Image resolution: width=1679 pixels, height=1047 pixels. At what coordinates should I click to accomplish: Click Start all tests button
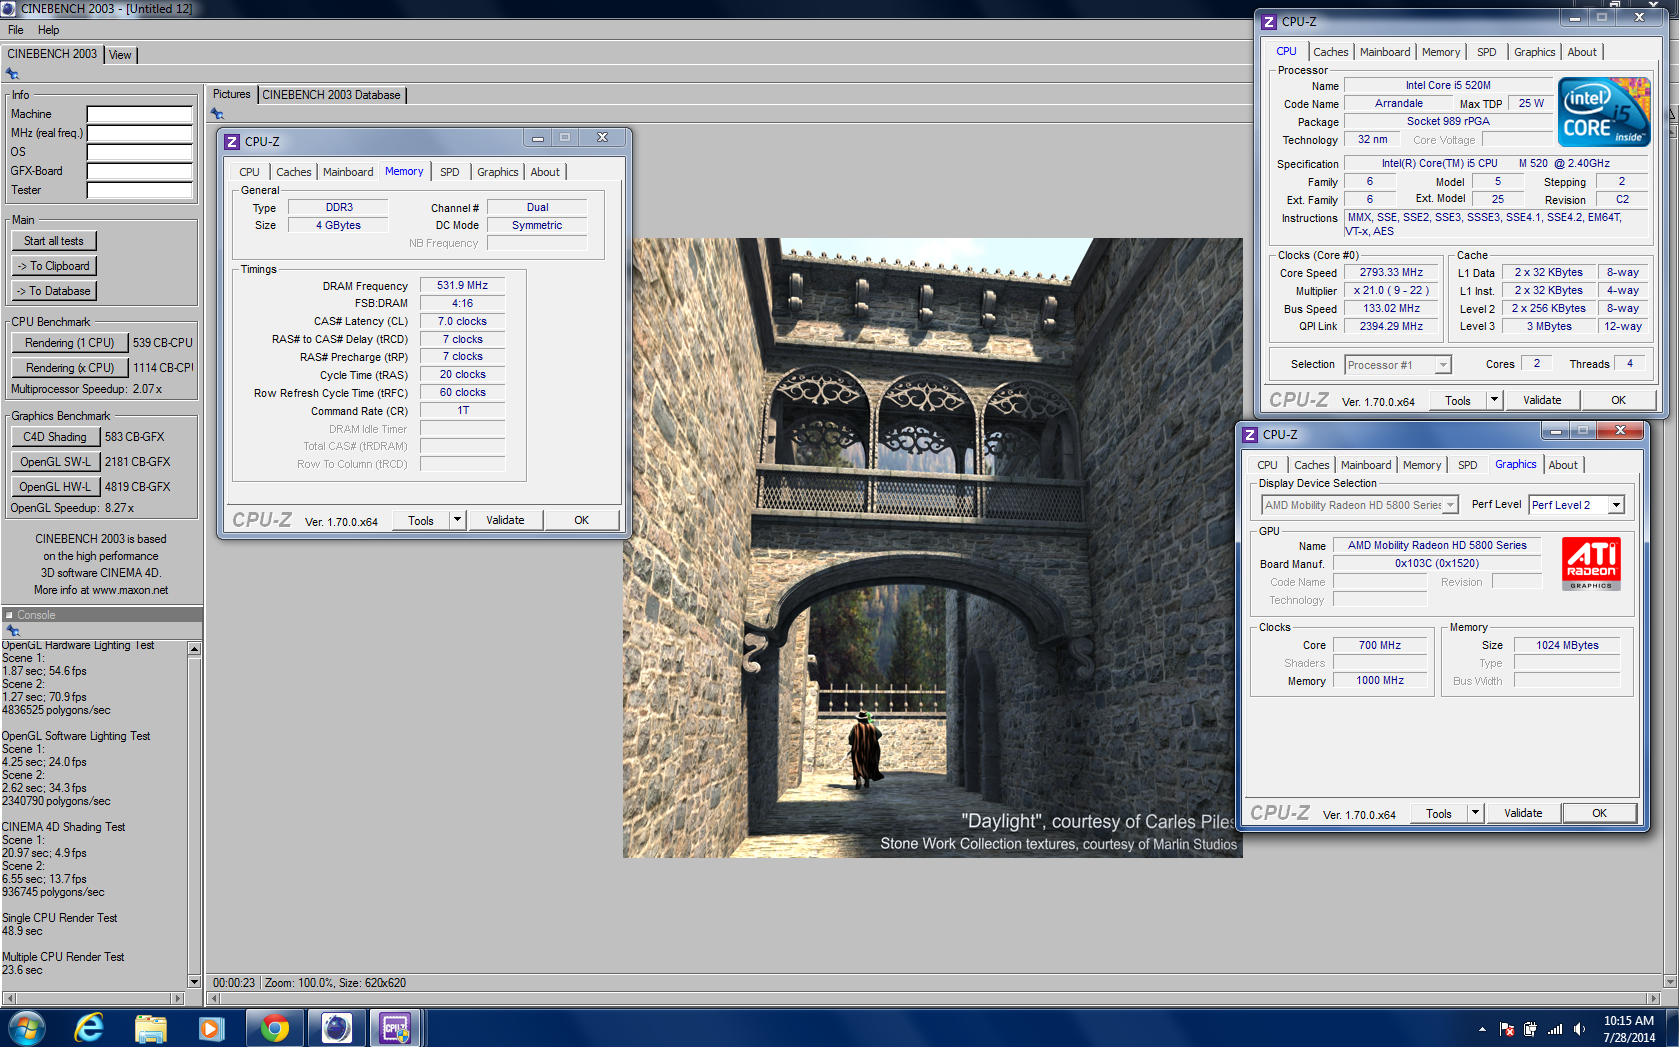[54, 241]
